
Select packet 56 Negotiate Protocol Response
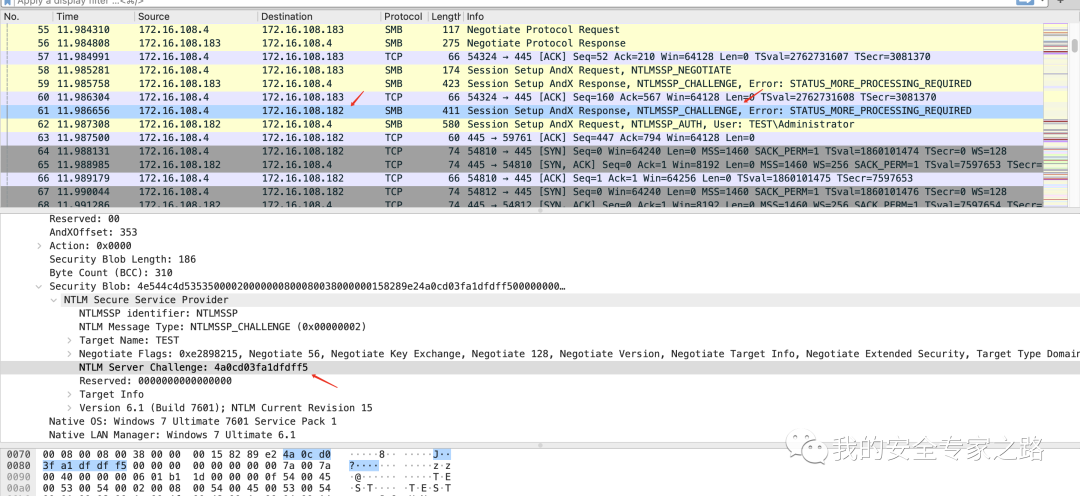[521, 43]
